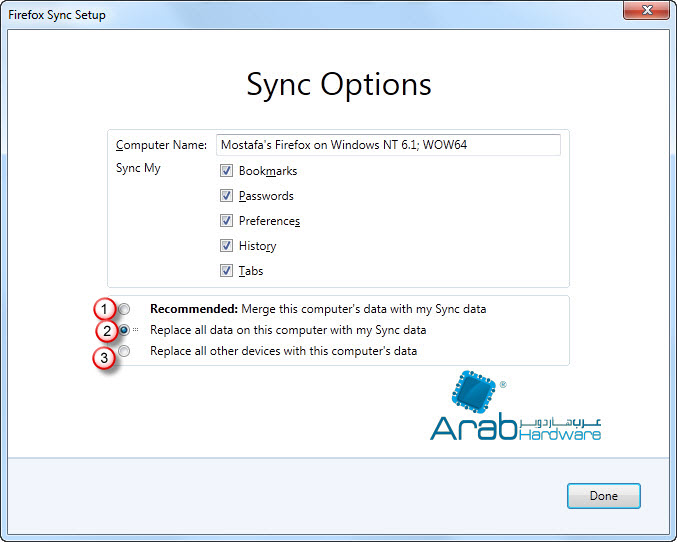Viewport: 677px width, 542px height.
Task: Choose Replace all data on this computer
Action: pos(124,330)
